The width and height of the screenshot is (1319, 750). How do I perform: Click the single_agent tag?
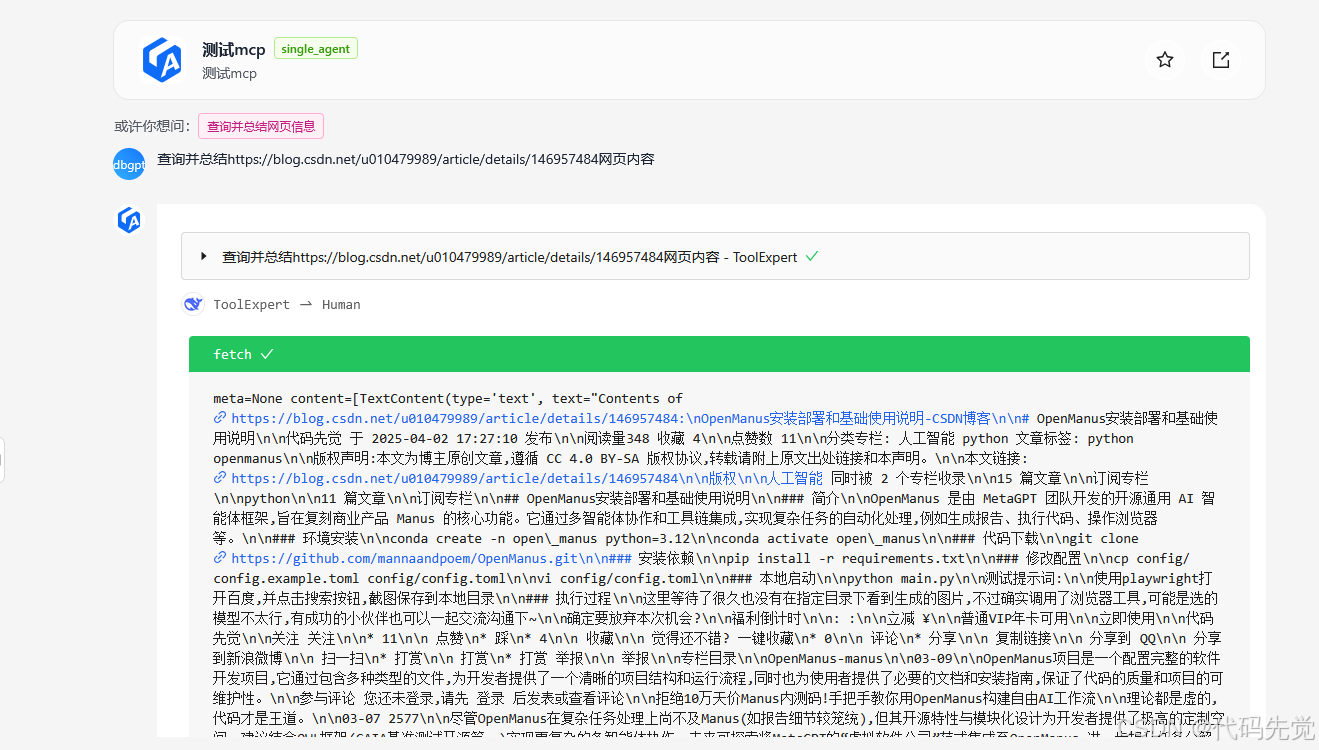(315, 49)
